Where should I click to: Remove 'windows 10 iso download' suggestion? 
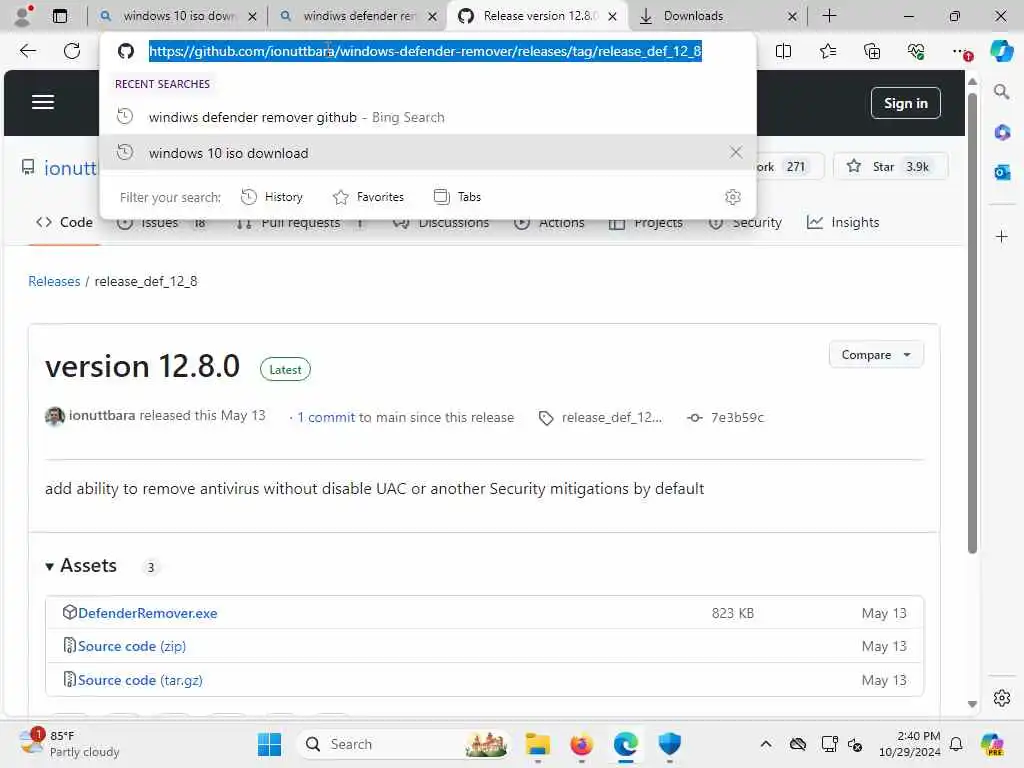pyautogui.click(x=736, y=153)
